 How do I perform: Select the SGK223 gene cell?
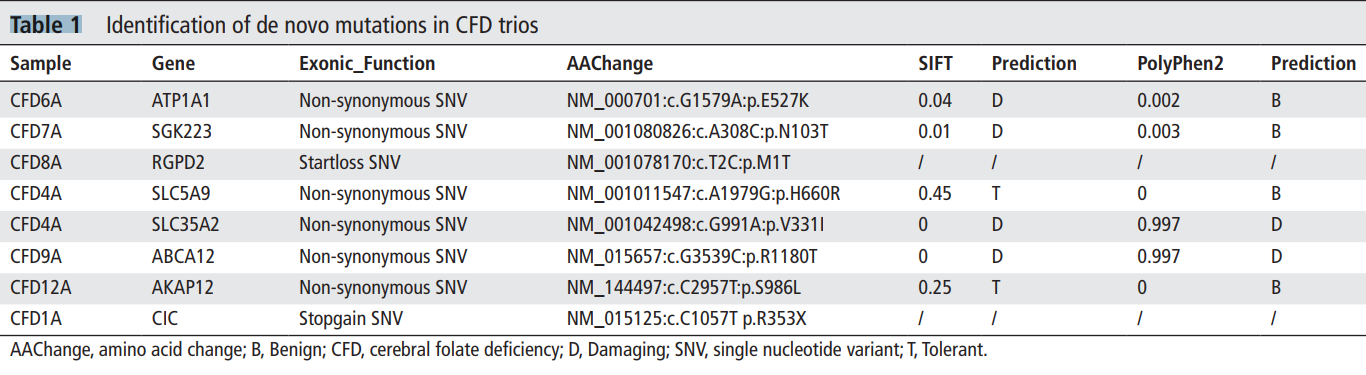tap(182, 132)
